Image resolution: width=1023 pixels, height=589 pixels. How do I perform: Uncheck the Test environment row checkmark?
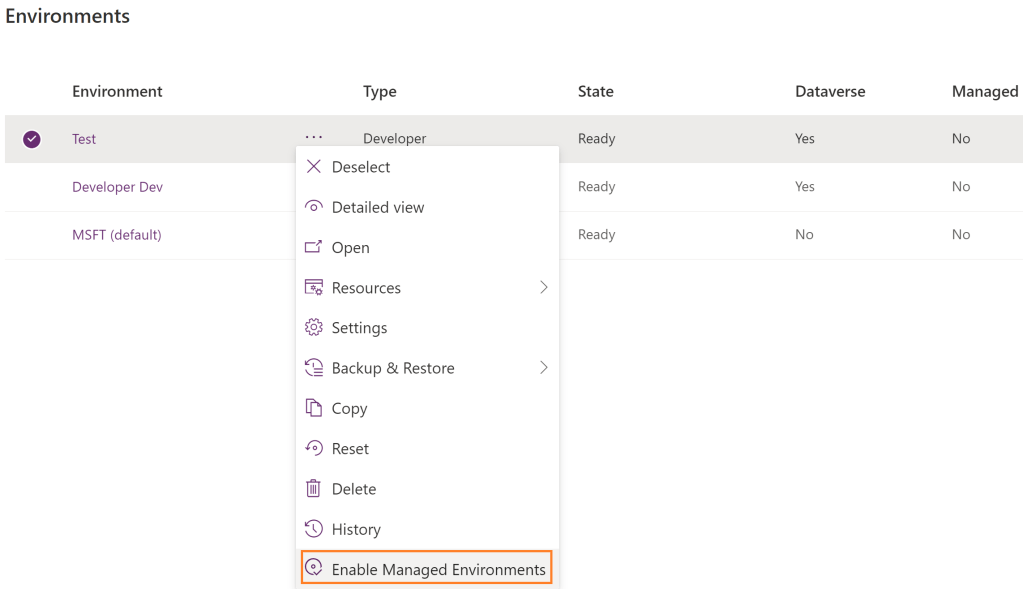click(x=32, y=139)
